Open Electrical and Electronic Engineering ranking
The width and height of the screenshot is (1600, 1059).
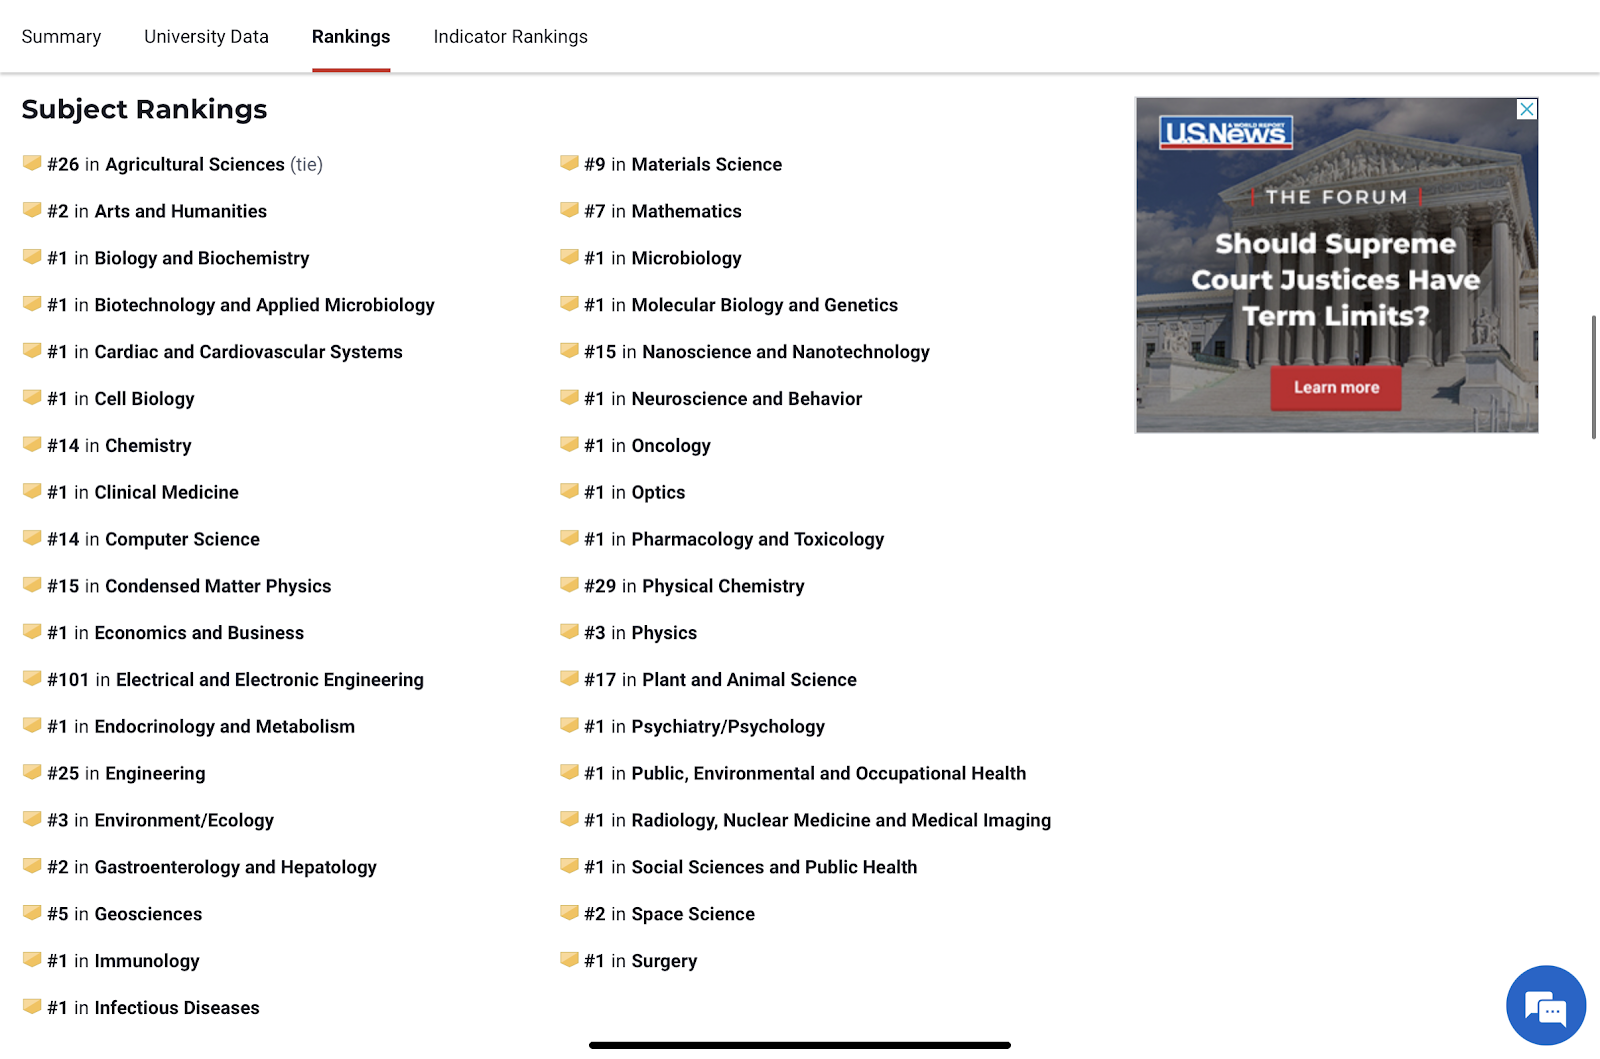tap(270, 680)
